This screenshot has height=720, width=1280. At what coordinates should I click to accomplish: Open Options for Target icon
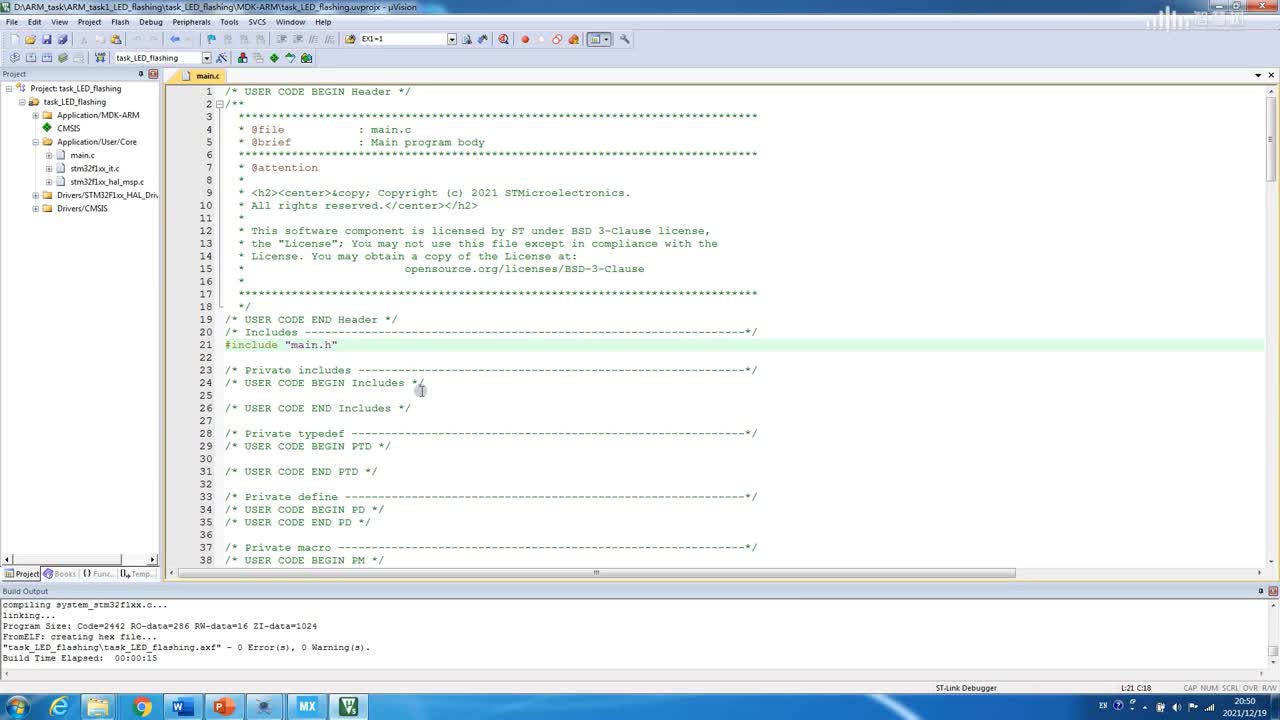pos(222,57)
